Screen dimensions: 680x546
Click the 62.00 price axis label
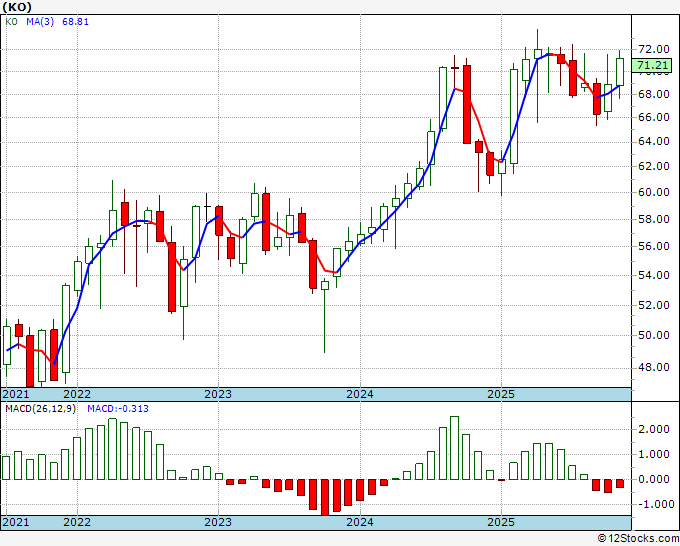[x=654, y=166]
